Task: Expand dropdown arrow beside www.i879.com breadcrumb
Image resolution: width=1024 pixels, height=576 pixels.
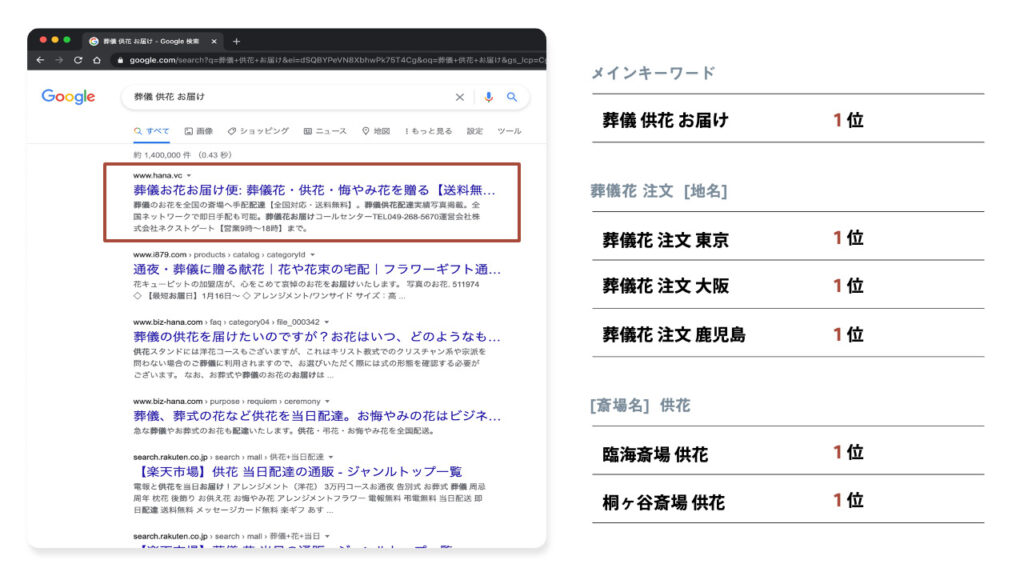Action: click(312, 255)
